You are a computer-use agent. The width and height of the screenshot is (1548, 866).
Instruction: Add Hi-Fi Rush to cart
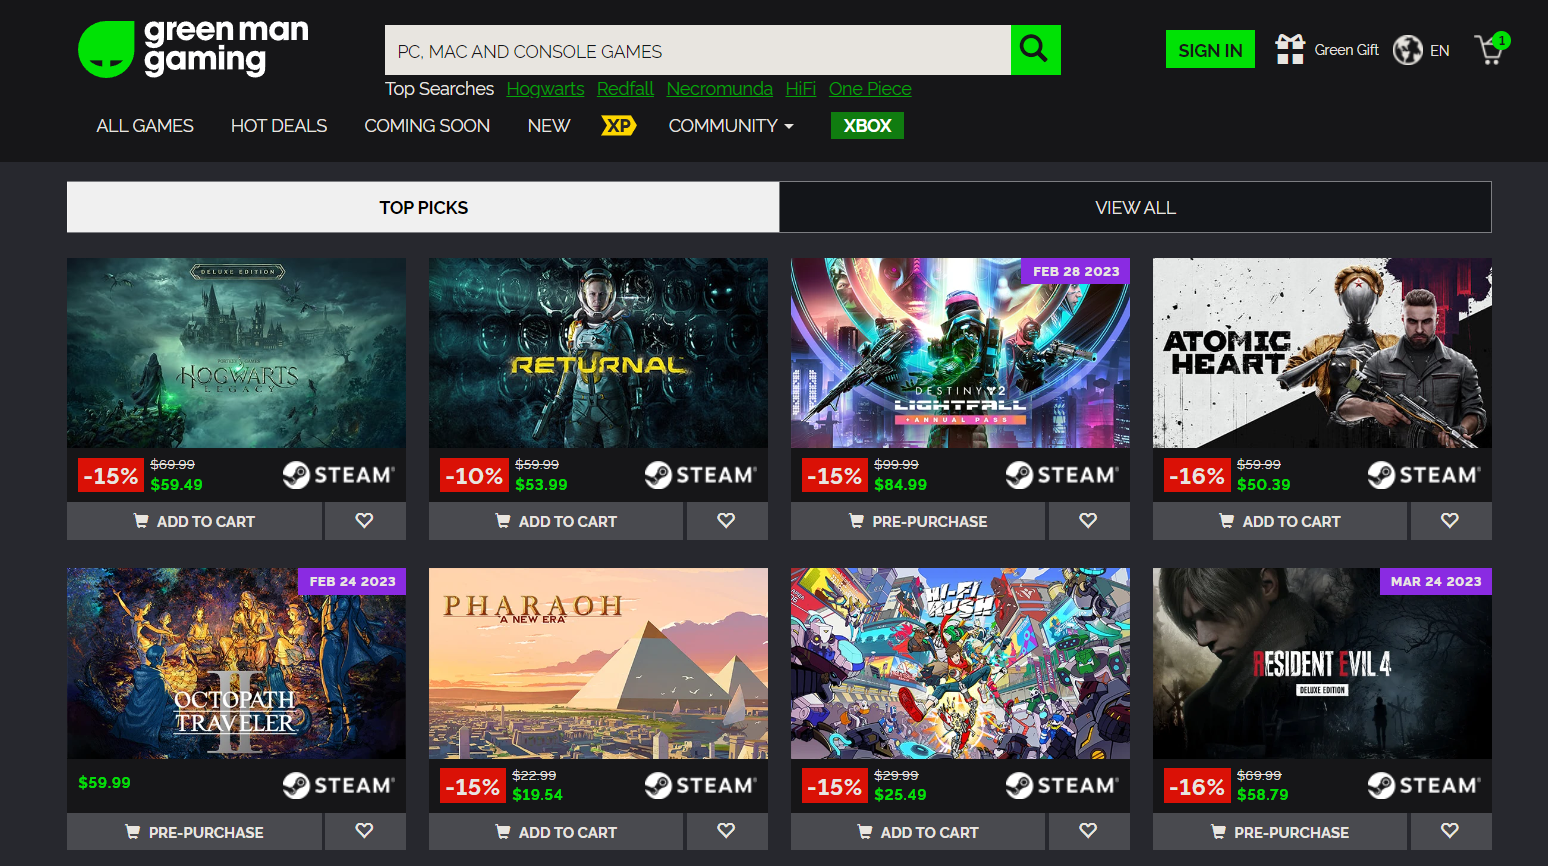tap(919, 831)
